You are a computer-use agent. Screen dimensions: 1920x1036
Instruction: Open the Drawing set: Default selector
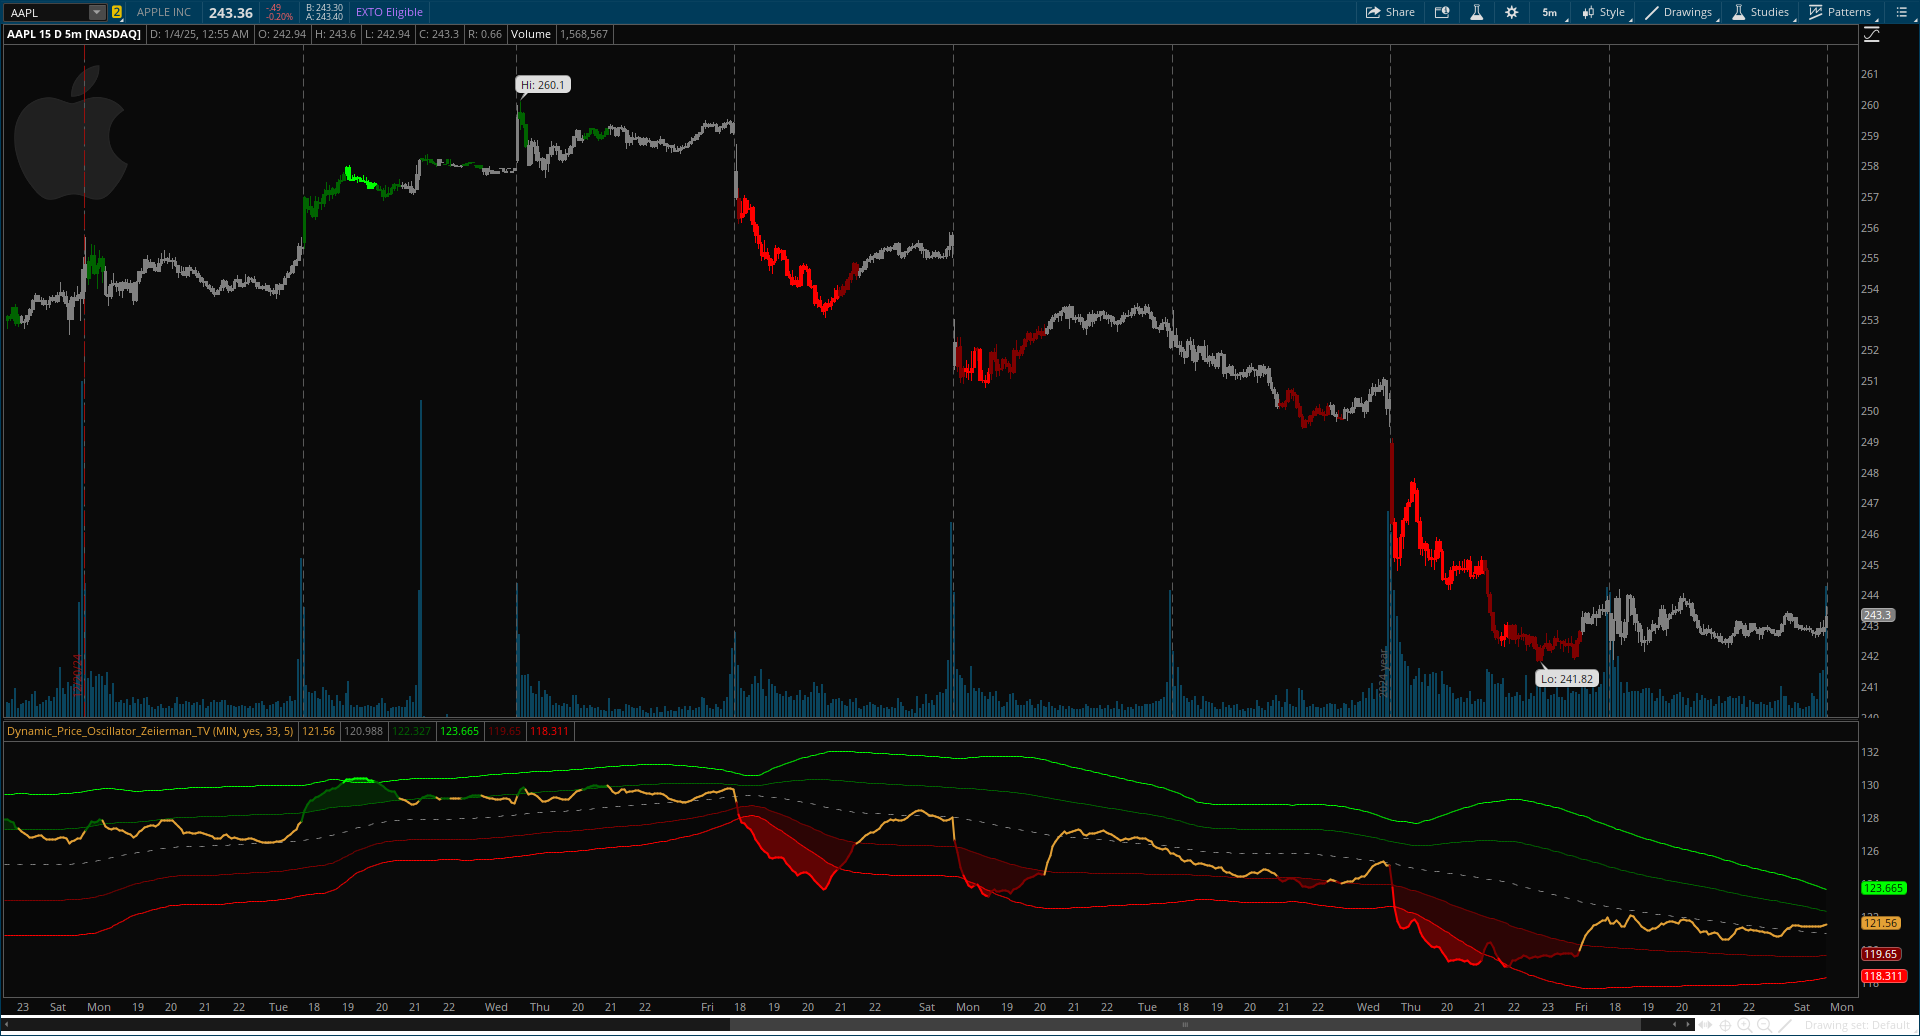(1858, 1025)
